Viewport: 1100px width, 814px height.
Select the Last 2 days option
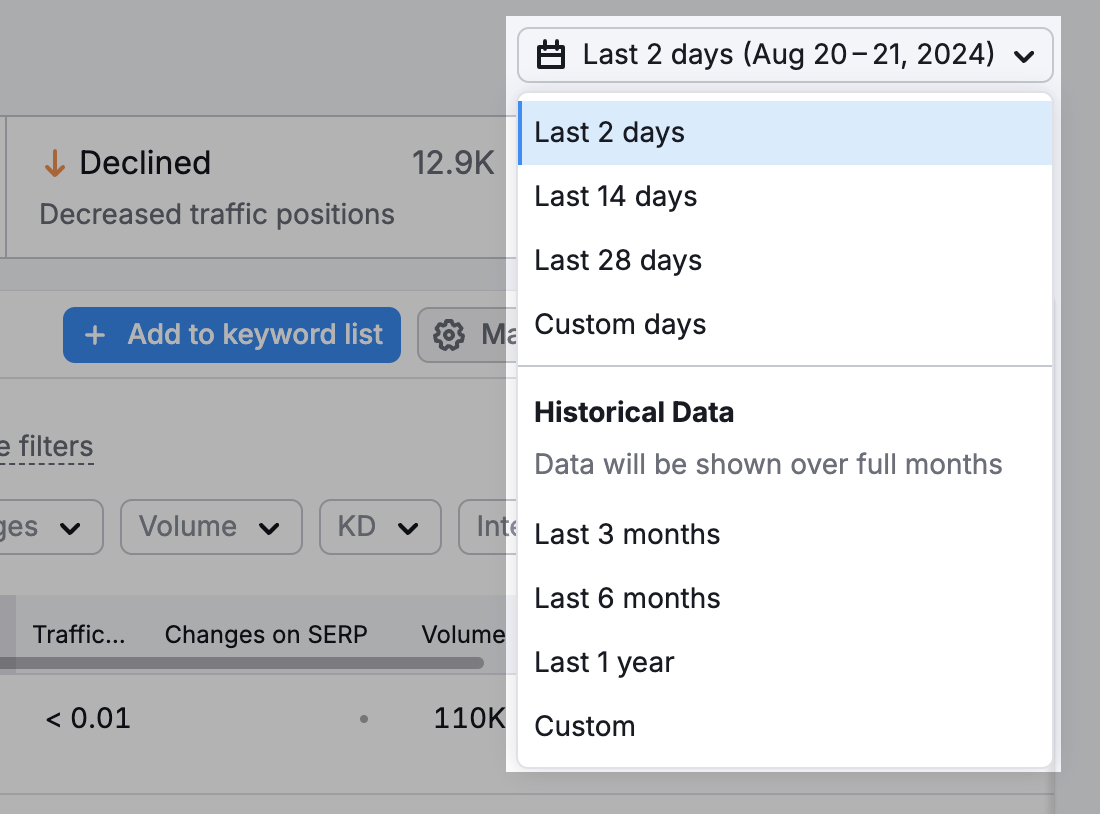tap(609, 133)
